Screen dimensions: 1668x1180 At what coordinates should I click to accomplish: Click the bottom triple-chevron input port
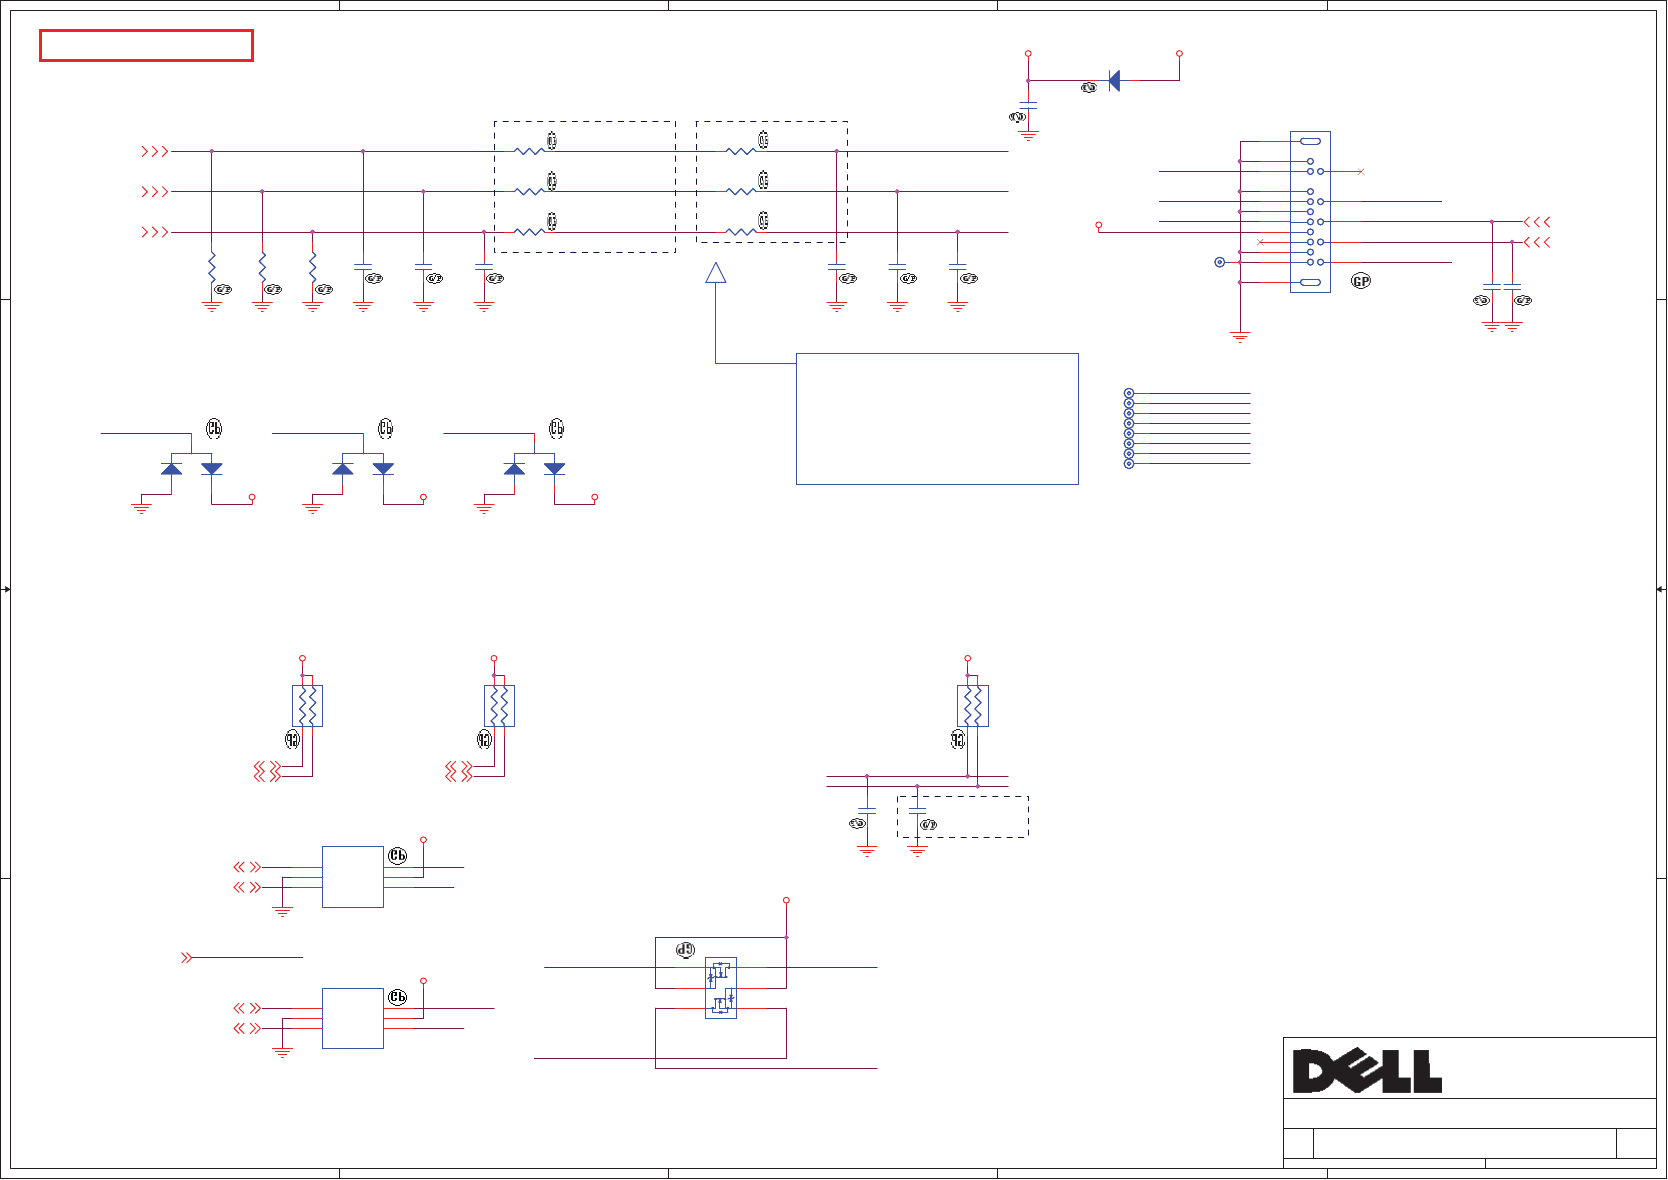click(155, 232)
